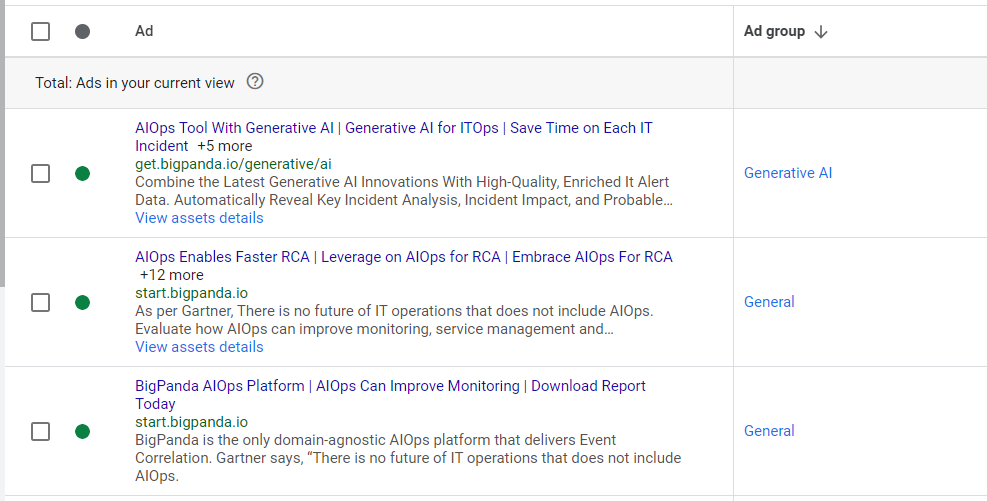Open the Generative AI ad group link

787,173
